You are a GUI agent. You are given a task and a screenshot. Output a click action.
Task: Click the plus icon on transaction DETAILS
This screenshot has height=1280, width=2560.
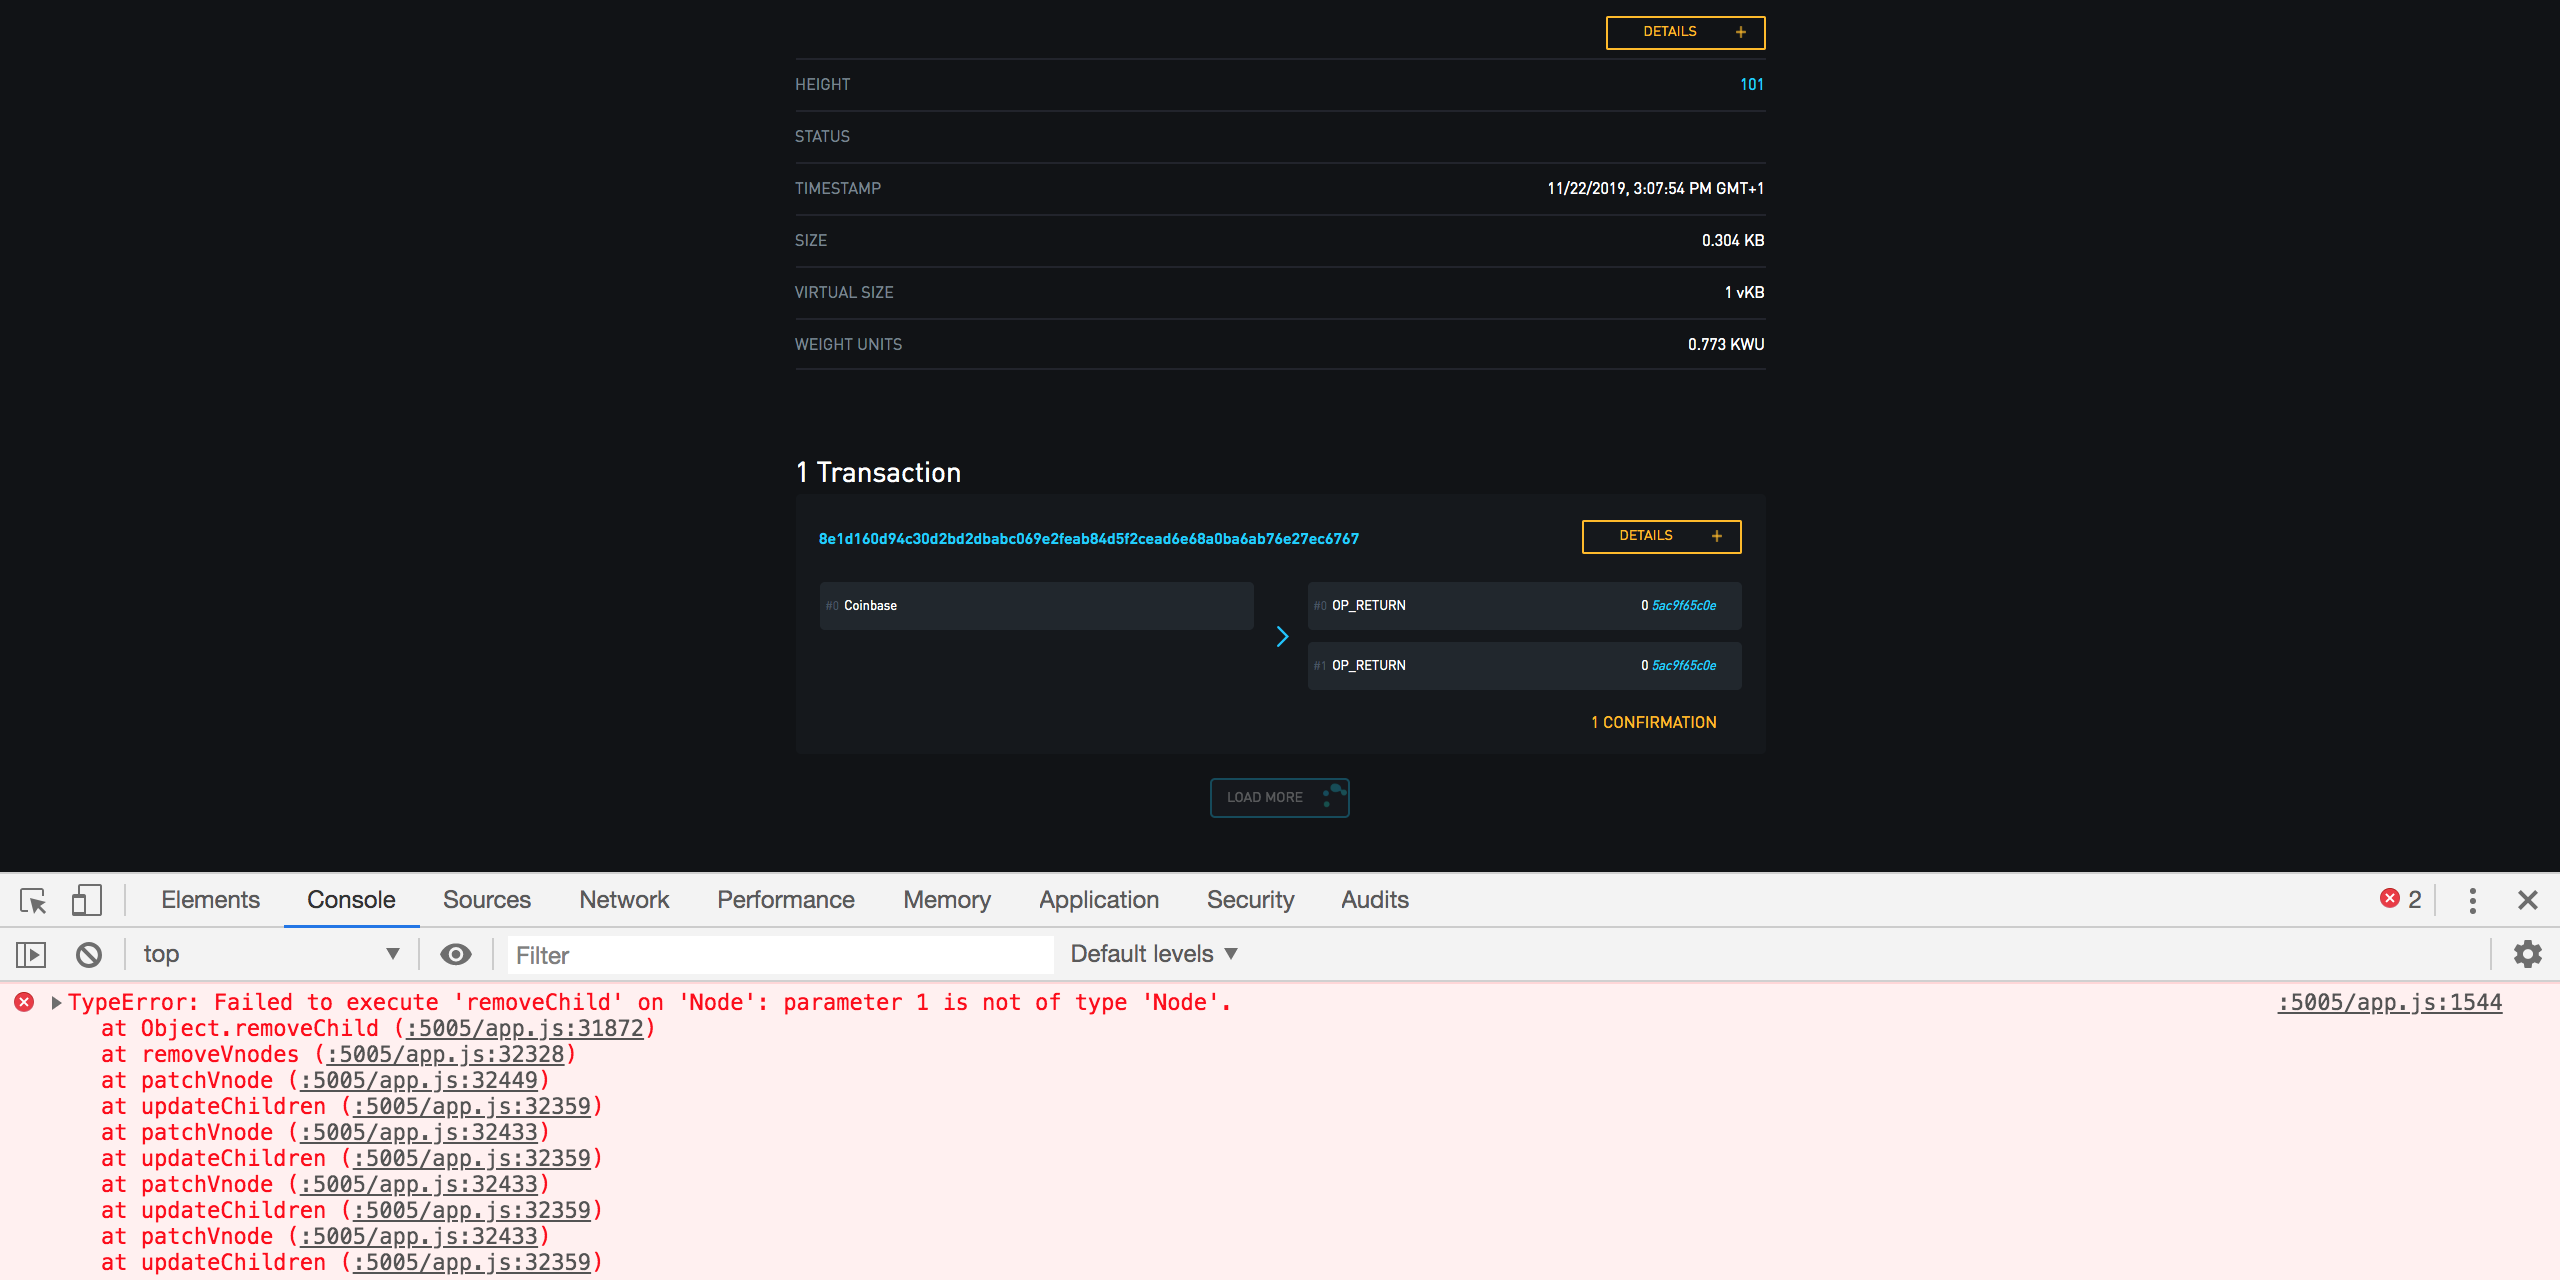1716,536
